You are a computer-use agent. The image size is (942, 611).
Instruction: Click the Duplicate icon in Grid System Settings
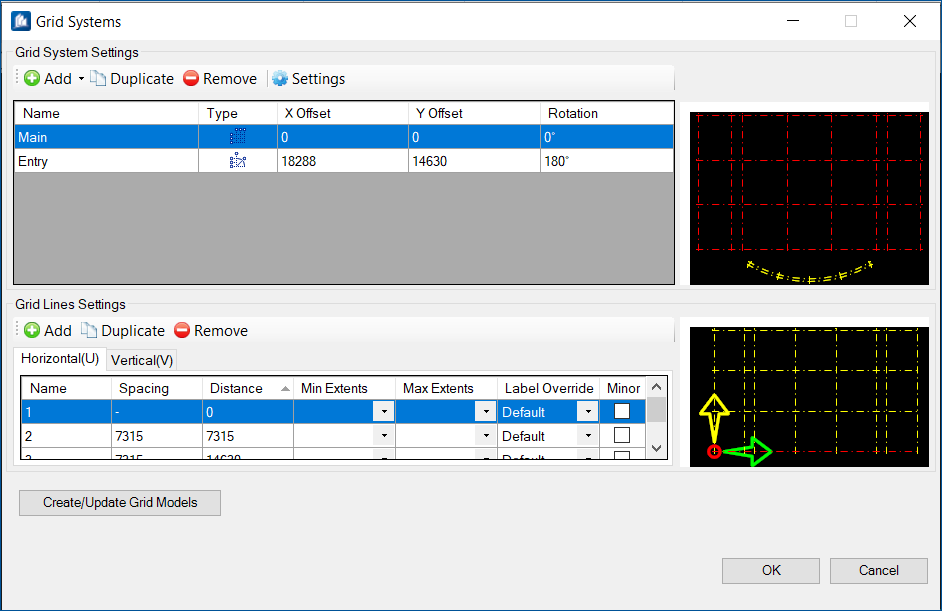[98, 79]
